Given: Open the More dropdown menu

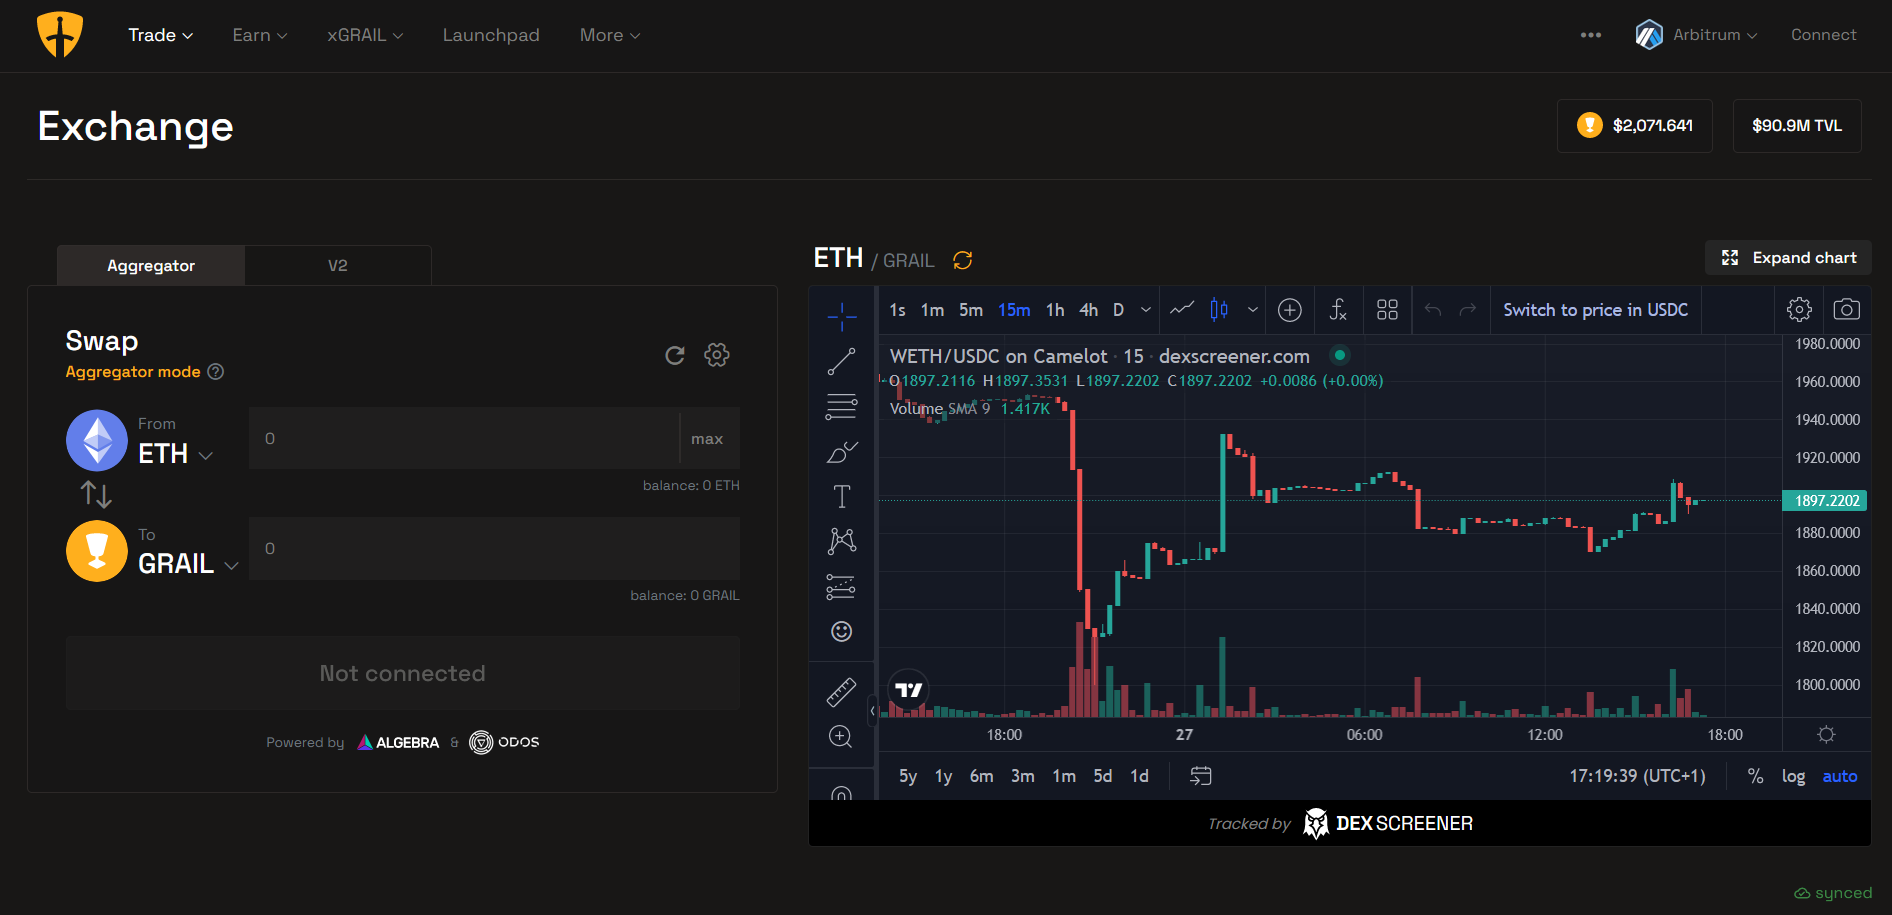Looking at the screenshot, I should pyautogui.click(x=610, y=35).
